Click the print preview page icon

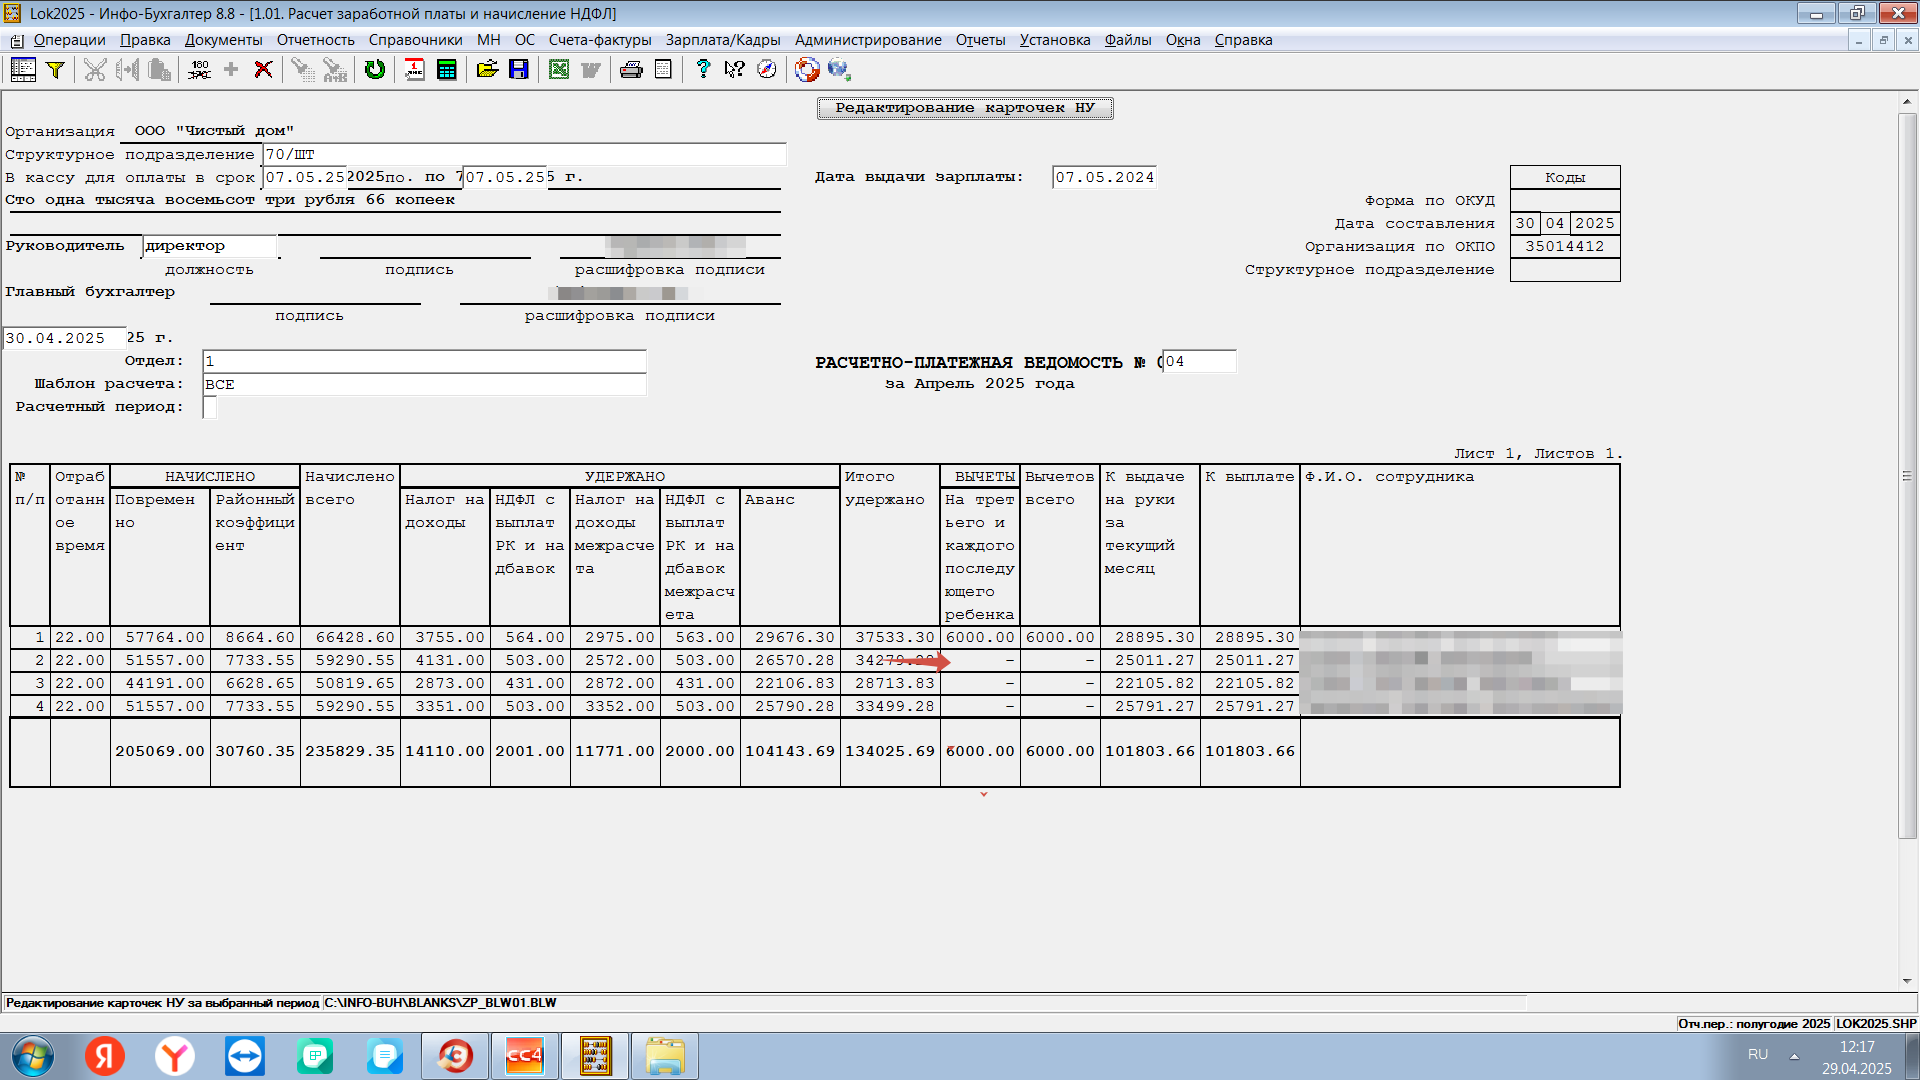(663, 69)
